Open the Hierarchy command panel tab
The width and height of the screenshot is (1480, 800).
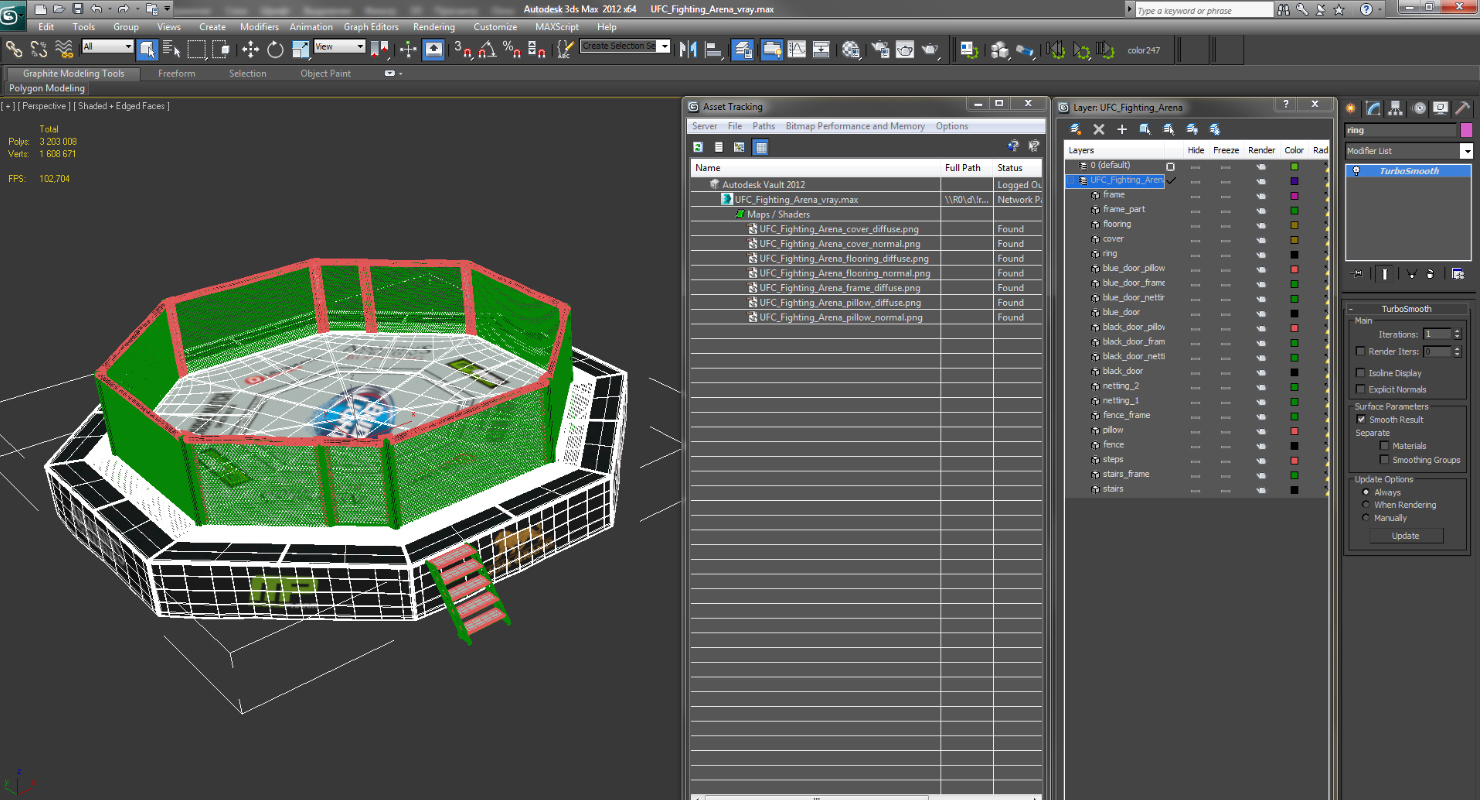pyautogui.click(x=1396, y=108)
